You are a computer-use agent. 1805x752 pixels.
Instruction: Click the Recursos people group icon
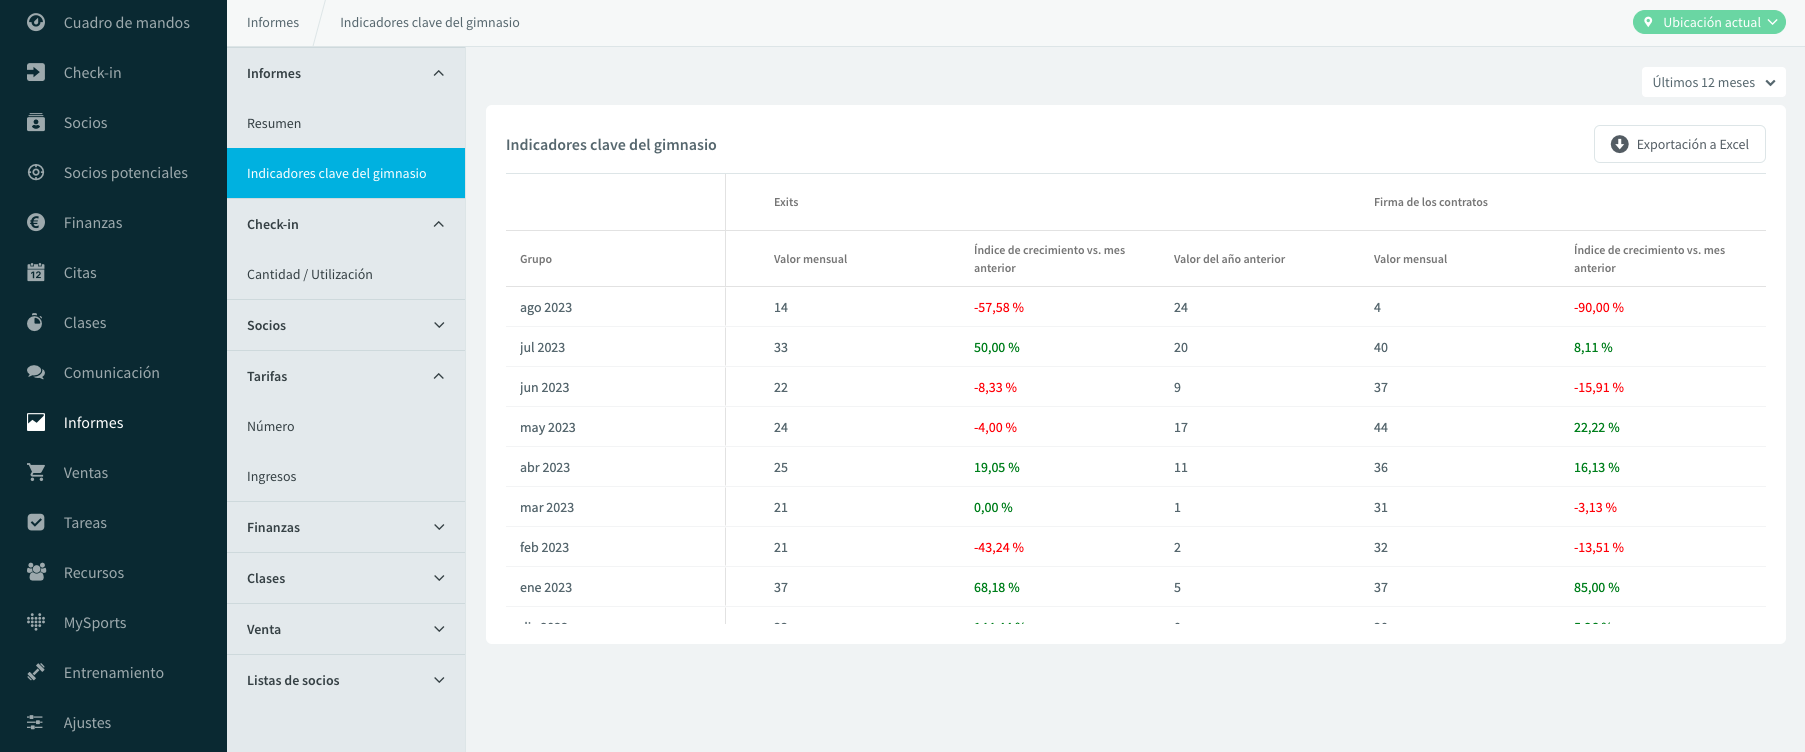(x=36, y=572)
